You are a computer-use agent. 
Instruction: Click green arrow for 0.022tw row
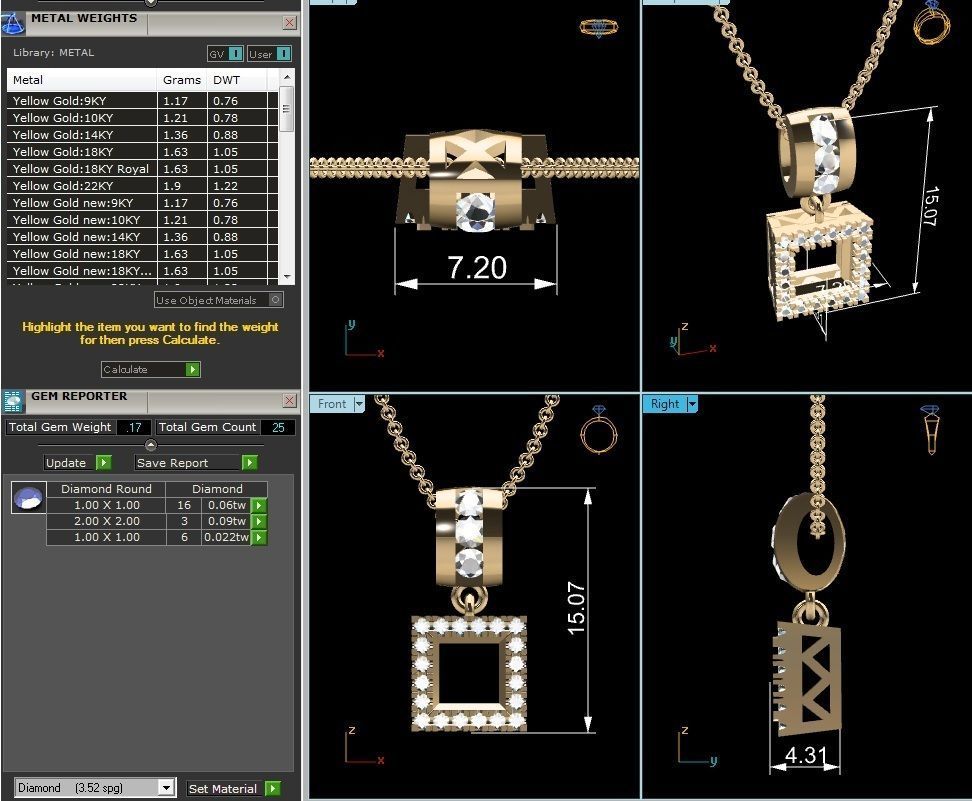[258, 538]
